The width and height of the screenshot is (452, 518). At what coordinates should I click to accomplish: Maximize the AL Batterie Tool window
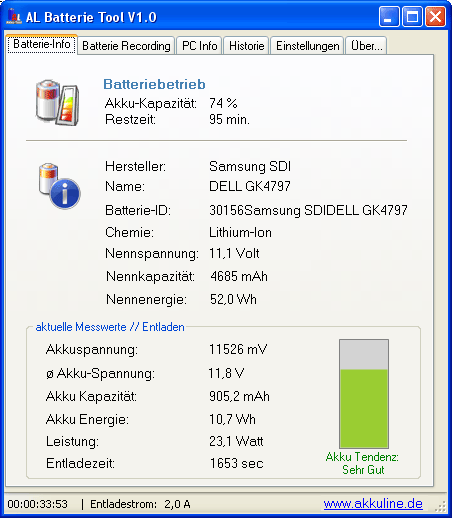point(412,16)
